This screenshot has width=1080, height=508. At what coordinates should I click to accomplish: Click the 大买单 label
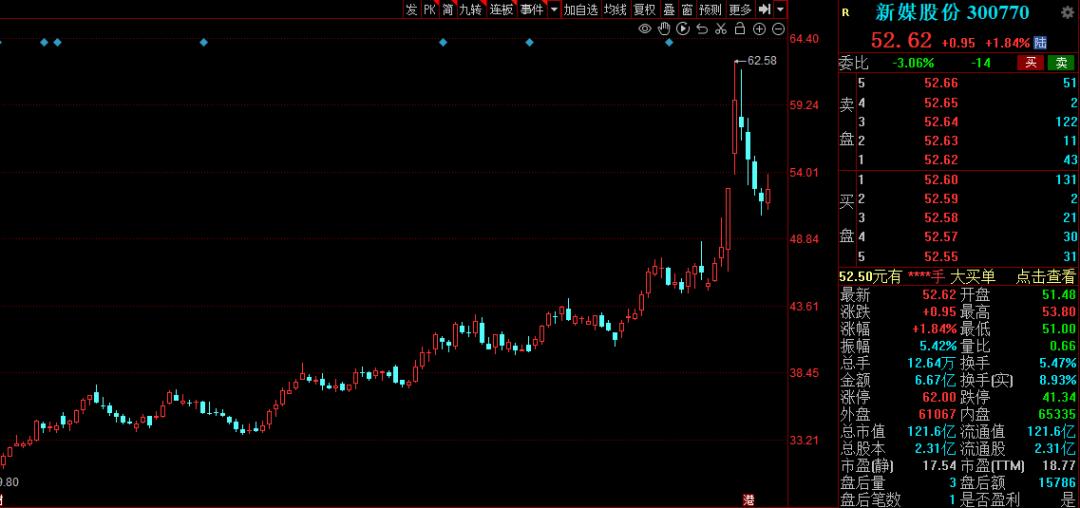tap(973, 277)
